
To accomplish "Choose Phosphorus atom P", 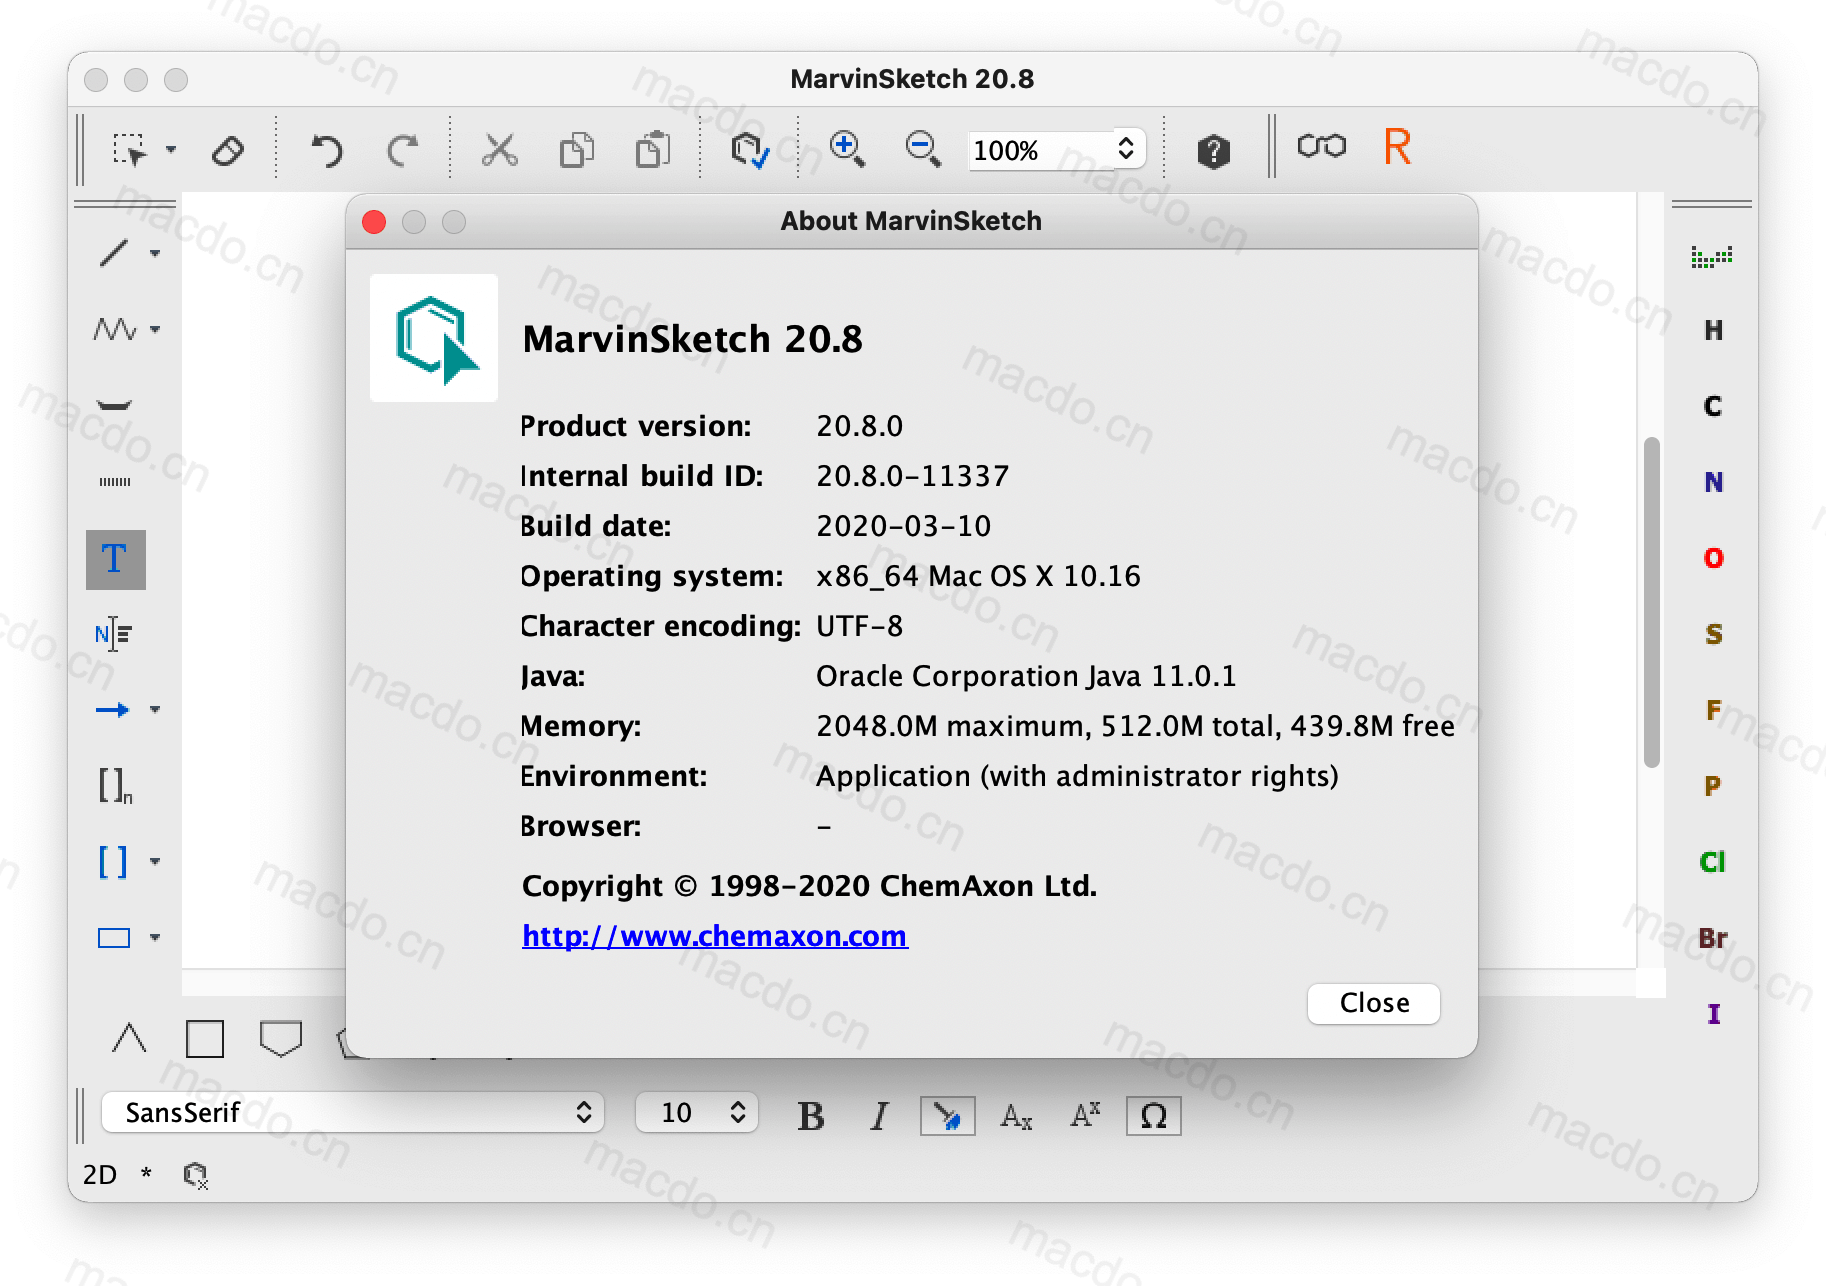I will click(1713, 786).
